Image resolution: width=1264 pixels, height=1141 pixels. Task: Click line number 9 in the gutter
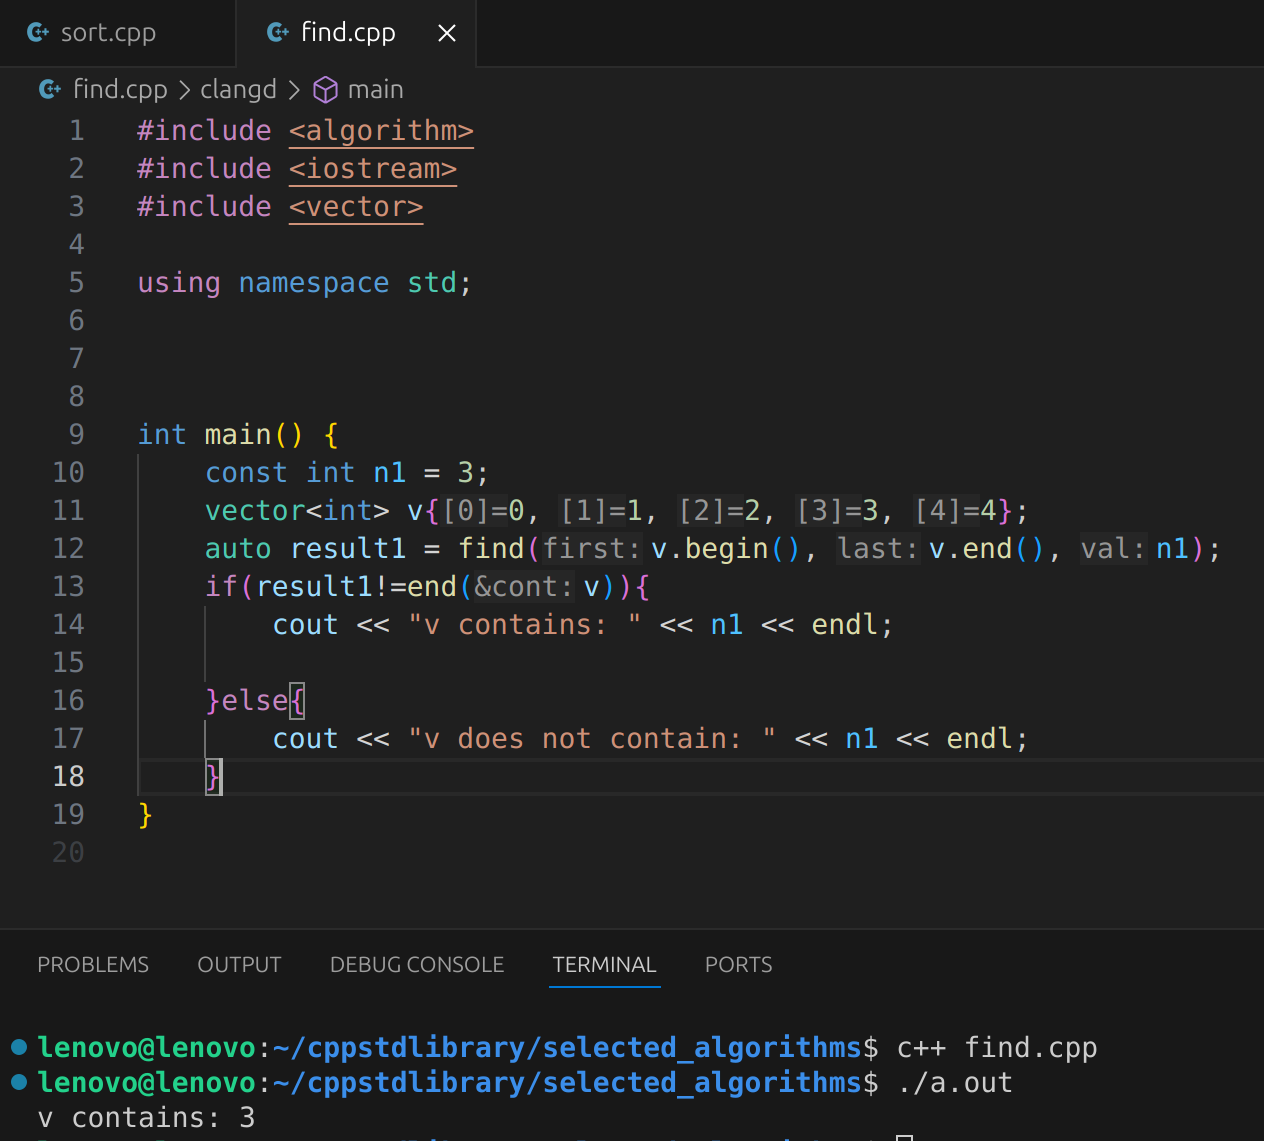pos(76,435)
